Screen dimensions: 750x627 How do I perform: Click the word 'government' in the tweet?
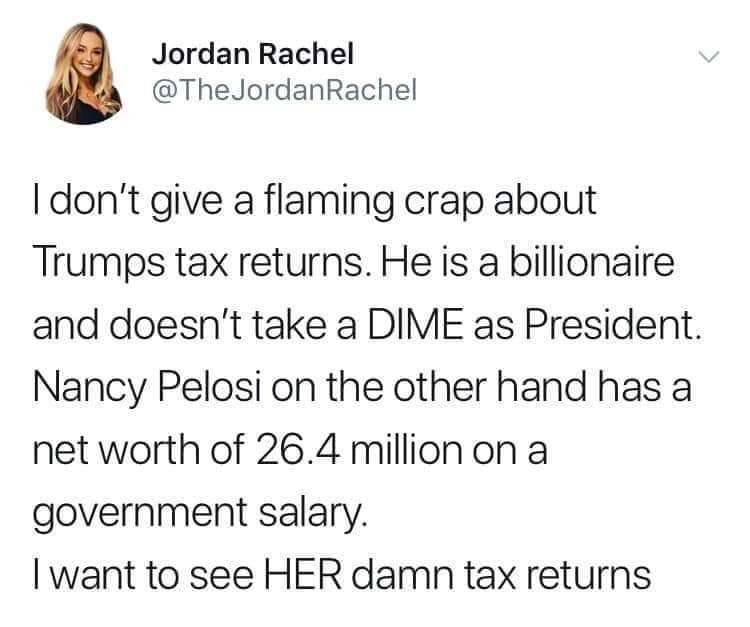pyautogui.click(x=140, y=514)
